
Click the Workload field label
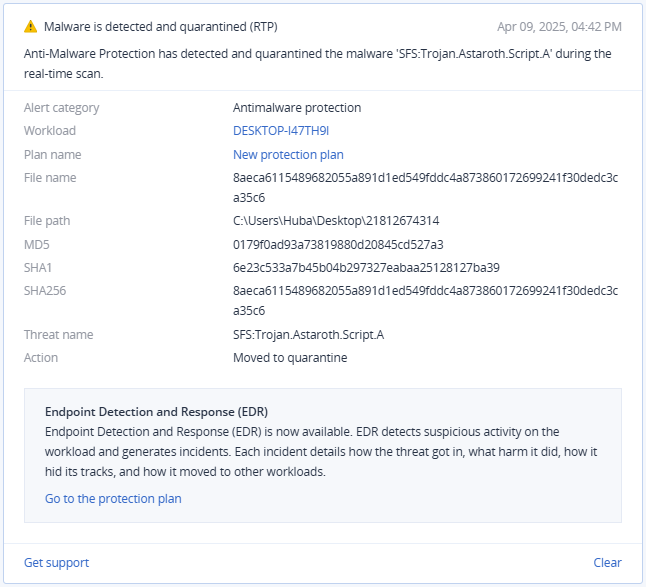(x=50, y=131)
